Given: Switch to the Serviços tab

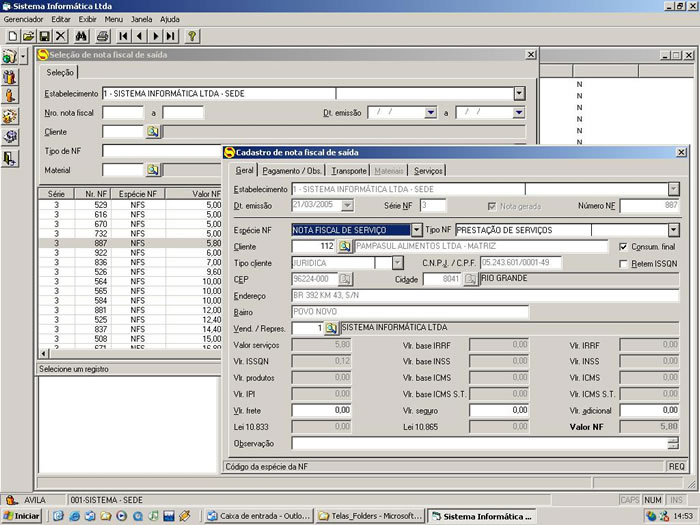Looking at the screenshot, I should pos(428,171).
